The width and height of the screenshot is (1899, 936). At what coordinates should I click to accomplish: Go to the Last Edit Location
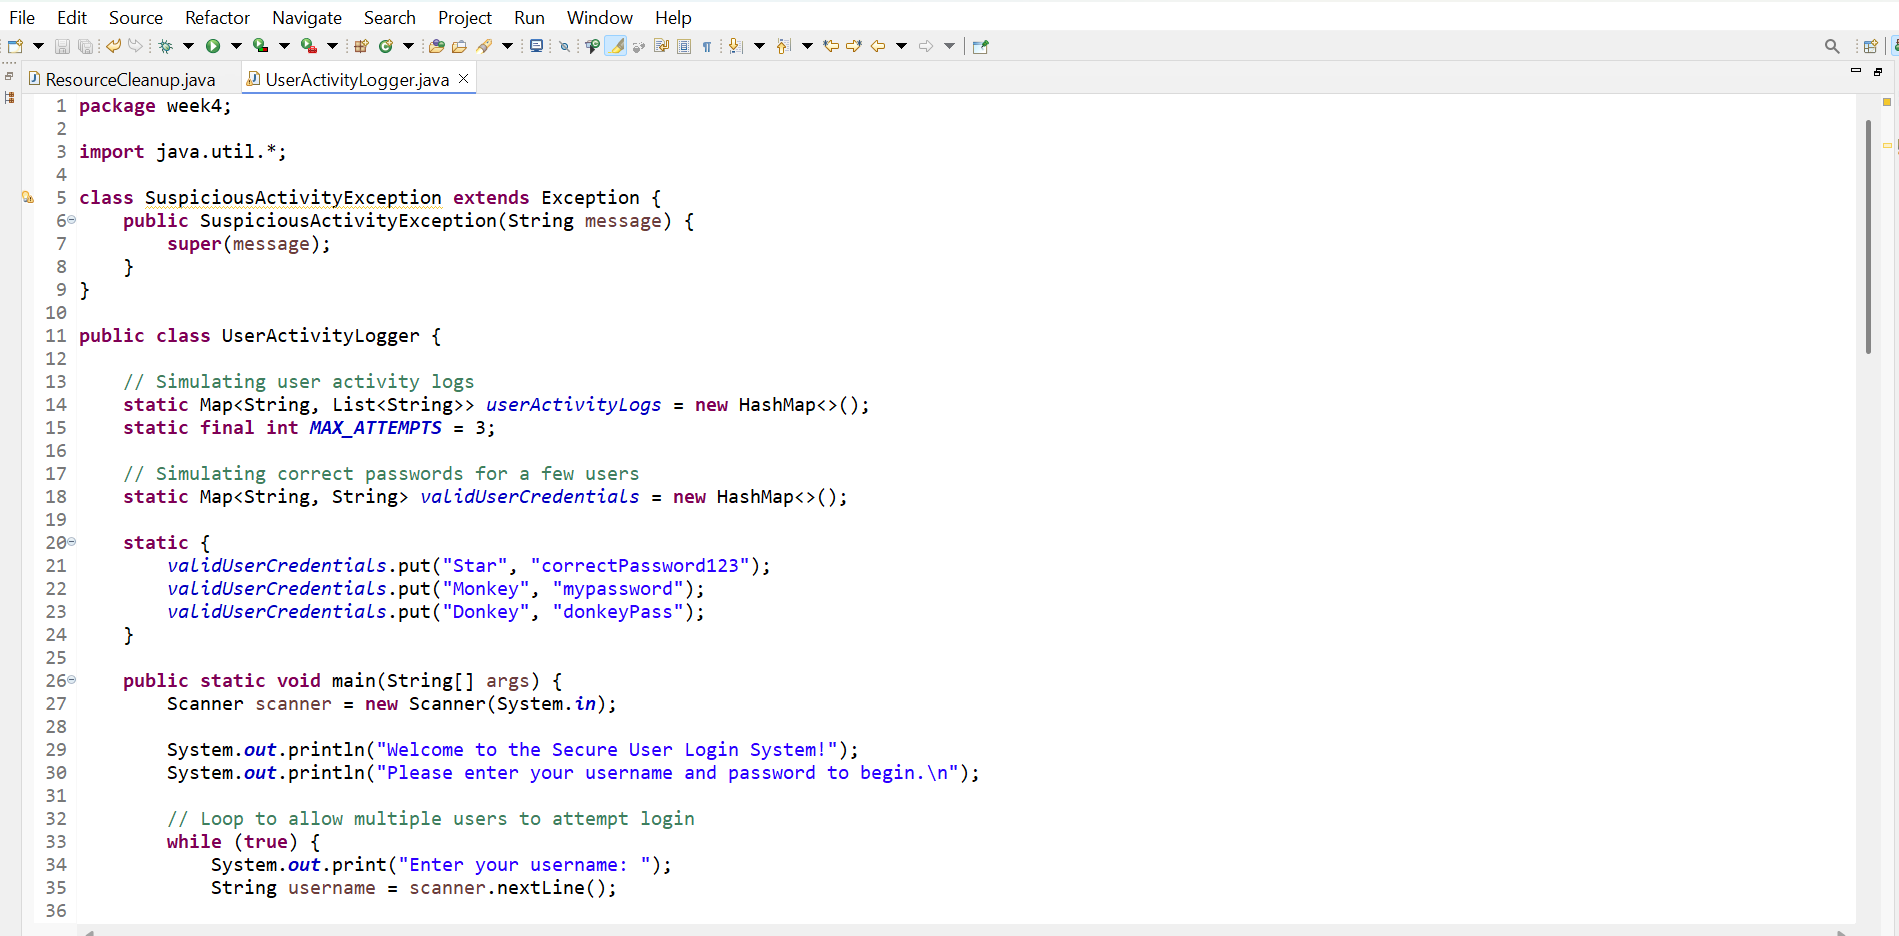click(830, 46)
